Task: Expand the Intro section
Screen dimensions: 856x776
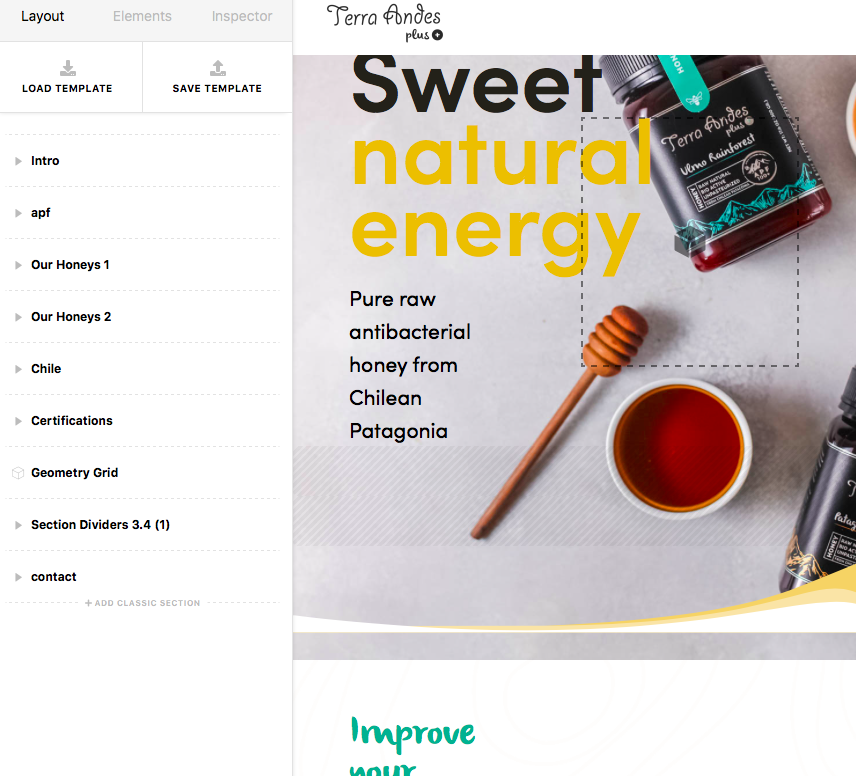Action: pyautogui.click(x=18, y=161)
